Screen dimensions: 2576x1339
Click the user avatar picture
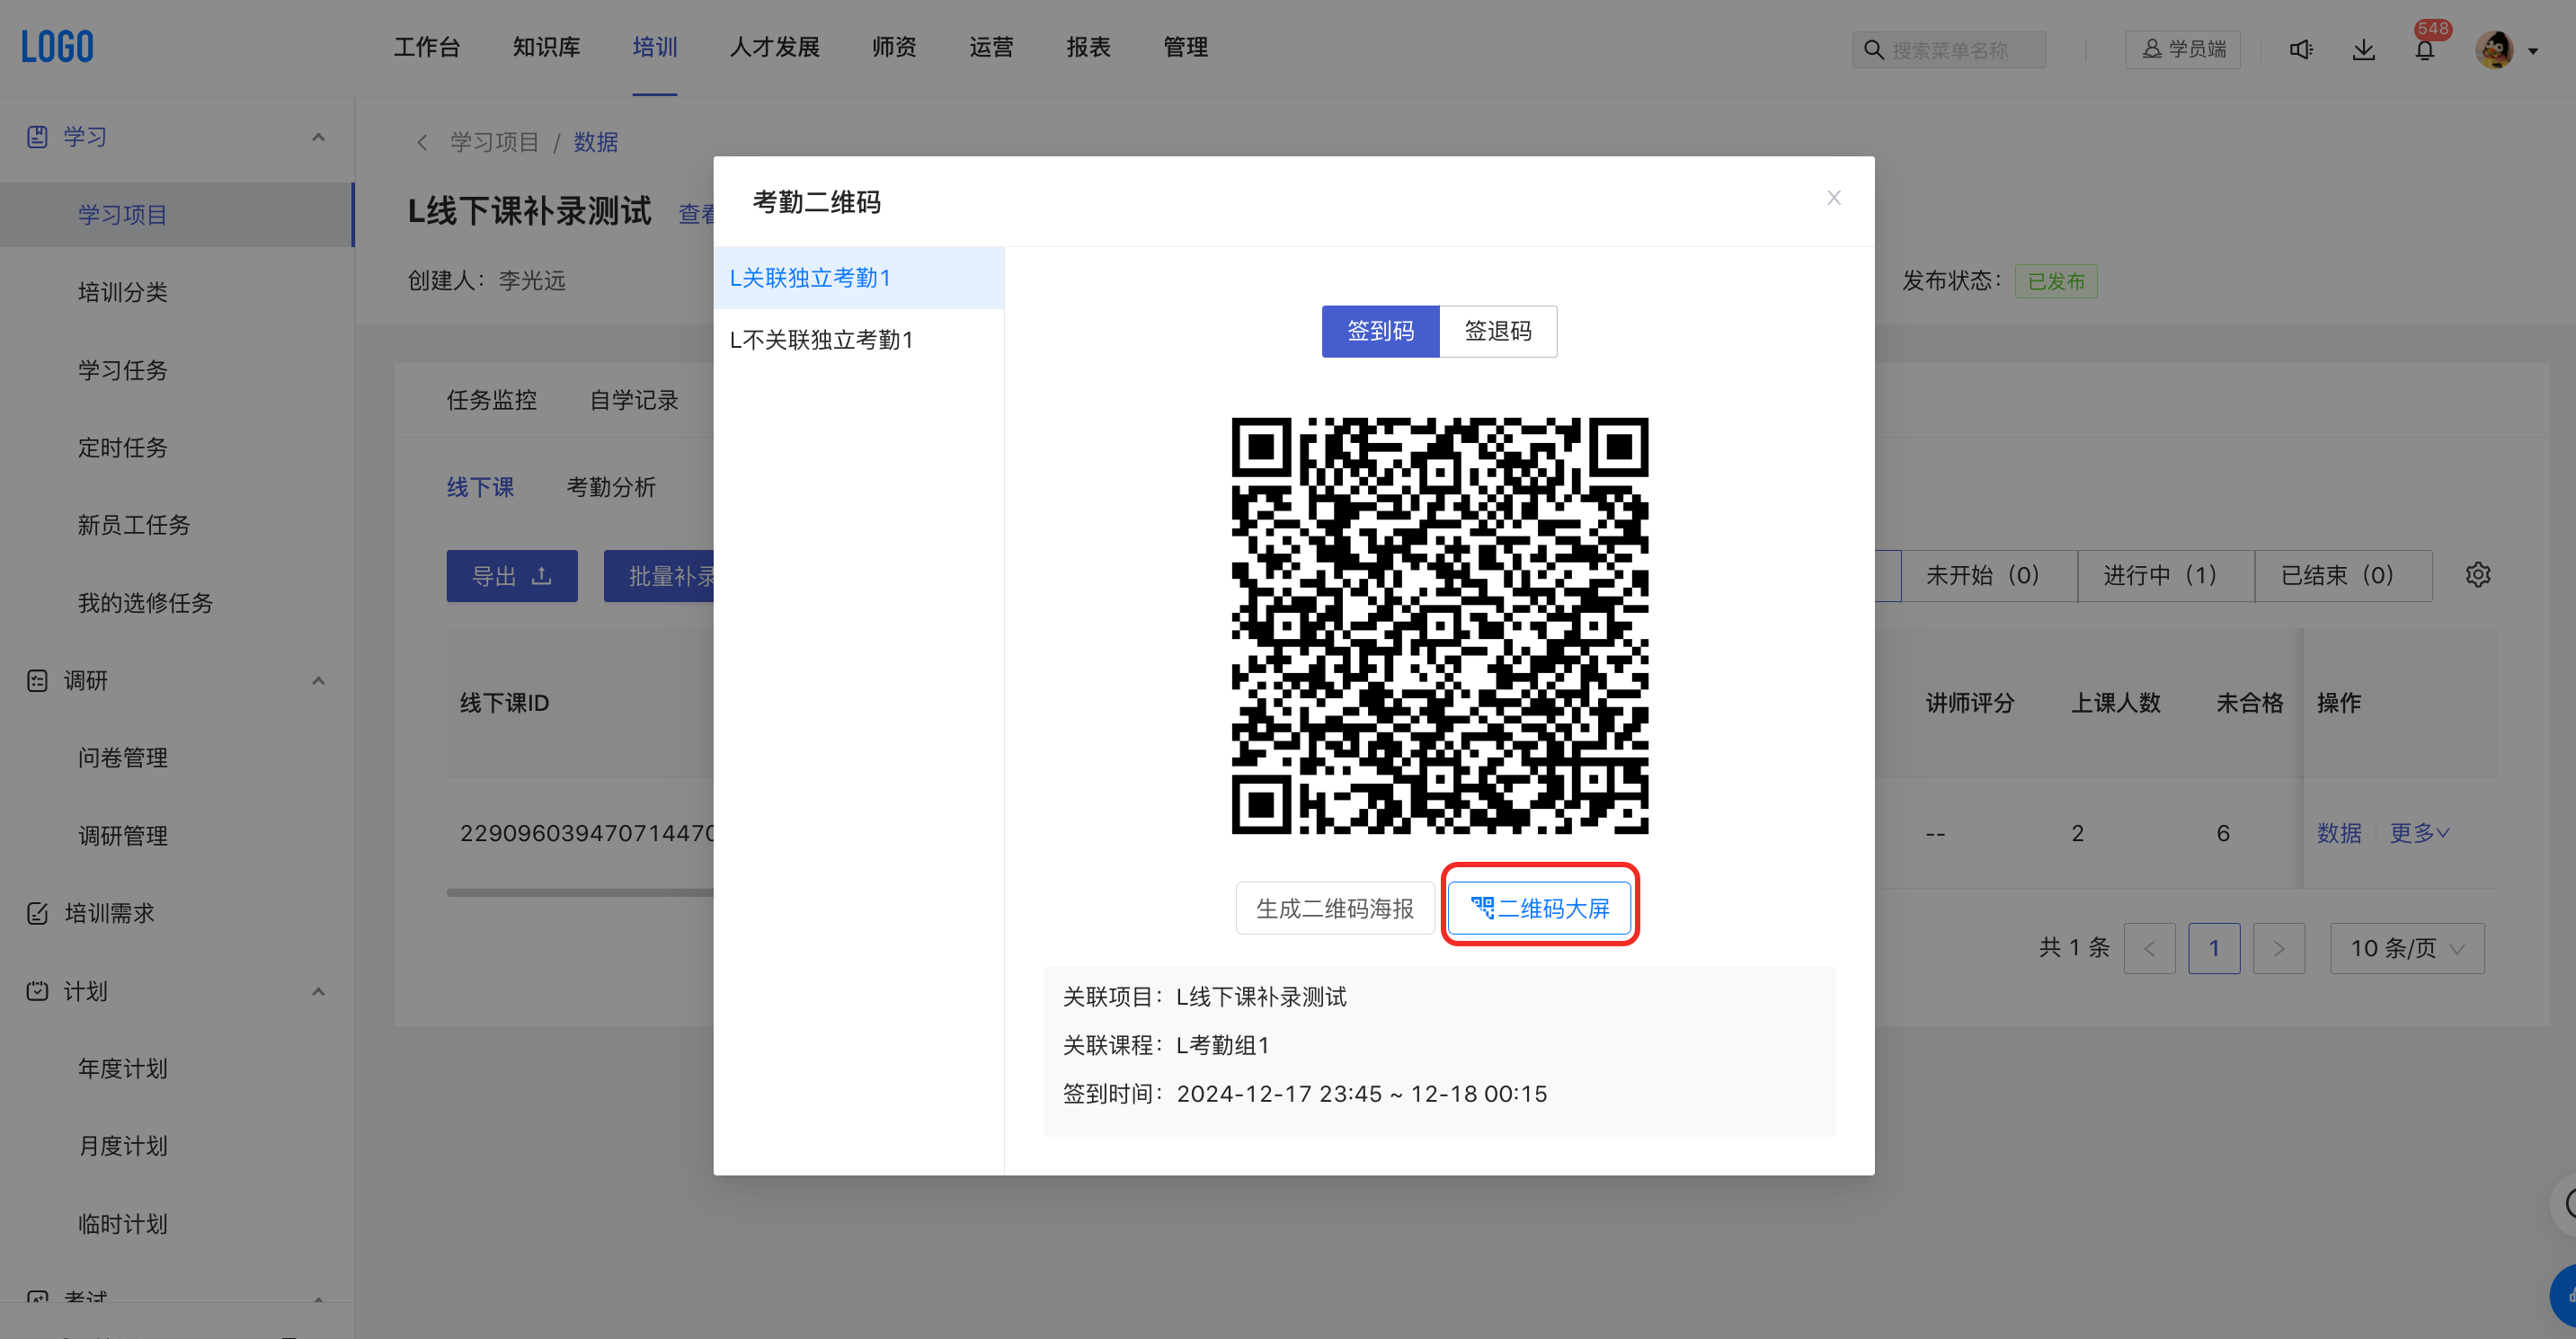(2494, 49)
